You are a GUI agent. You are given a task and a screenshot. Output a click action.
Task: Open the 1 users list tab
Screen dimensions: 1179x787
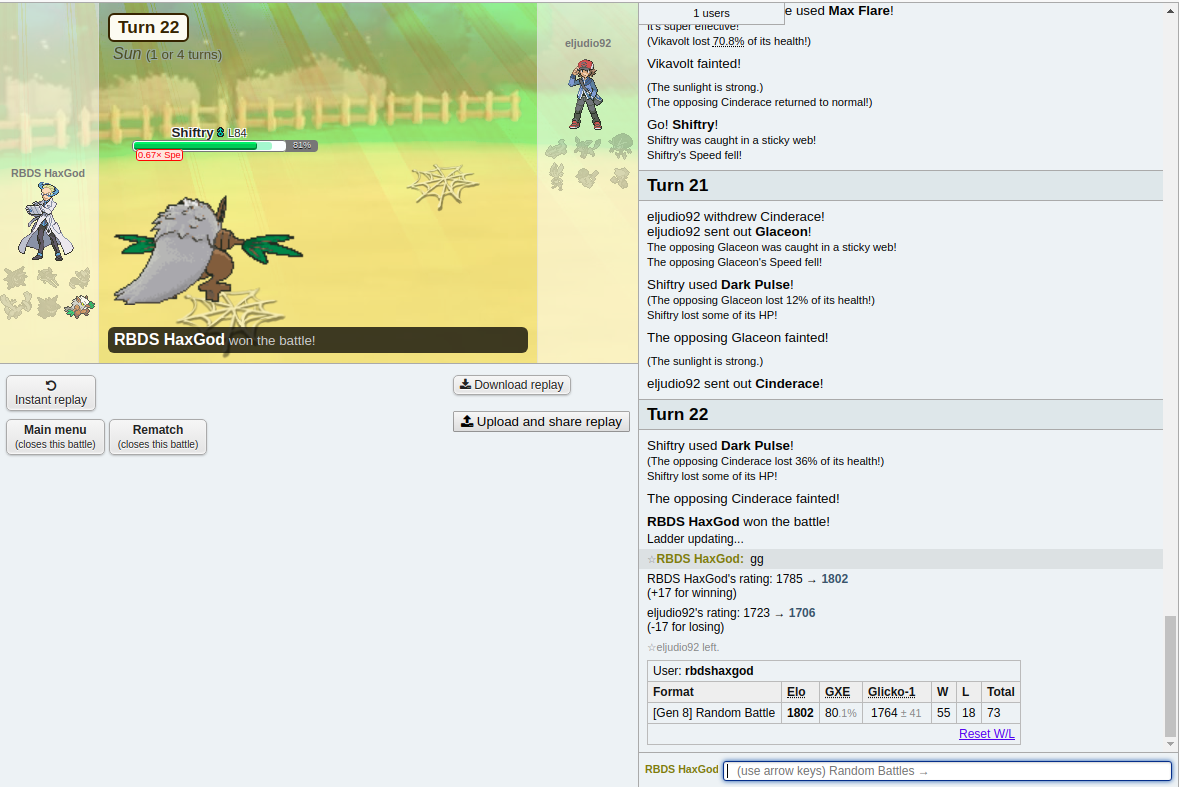711,13
